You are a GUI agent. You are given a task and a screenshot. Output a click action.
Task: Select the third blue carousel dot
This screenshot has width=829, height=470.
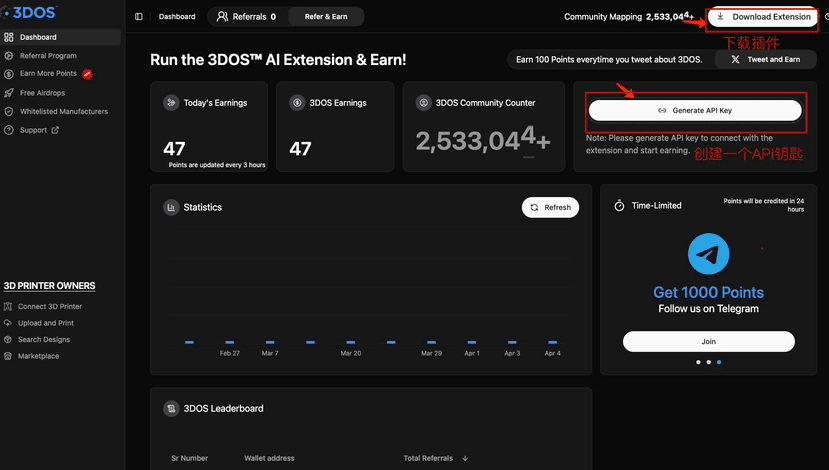[719, 362]
